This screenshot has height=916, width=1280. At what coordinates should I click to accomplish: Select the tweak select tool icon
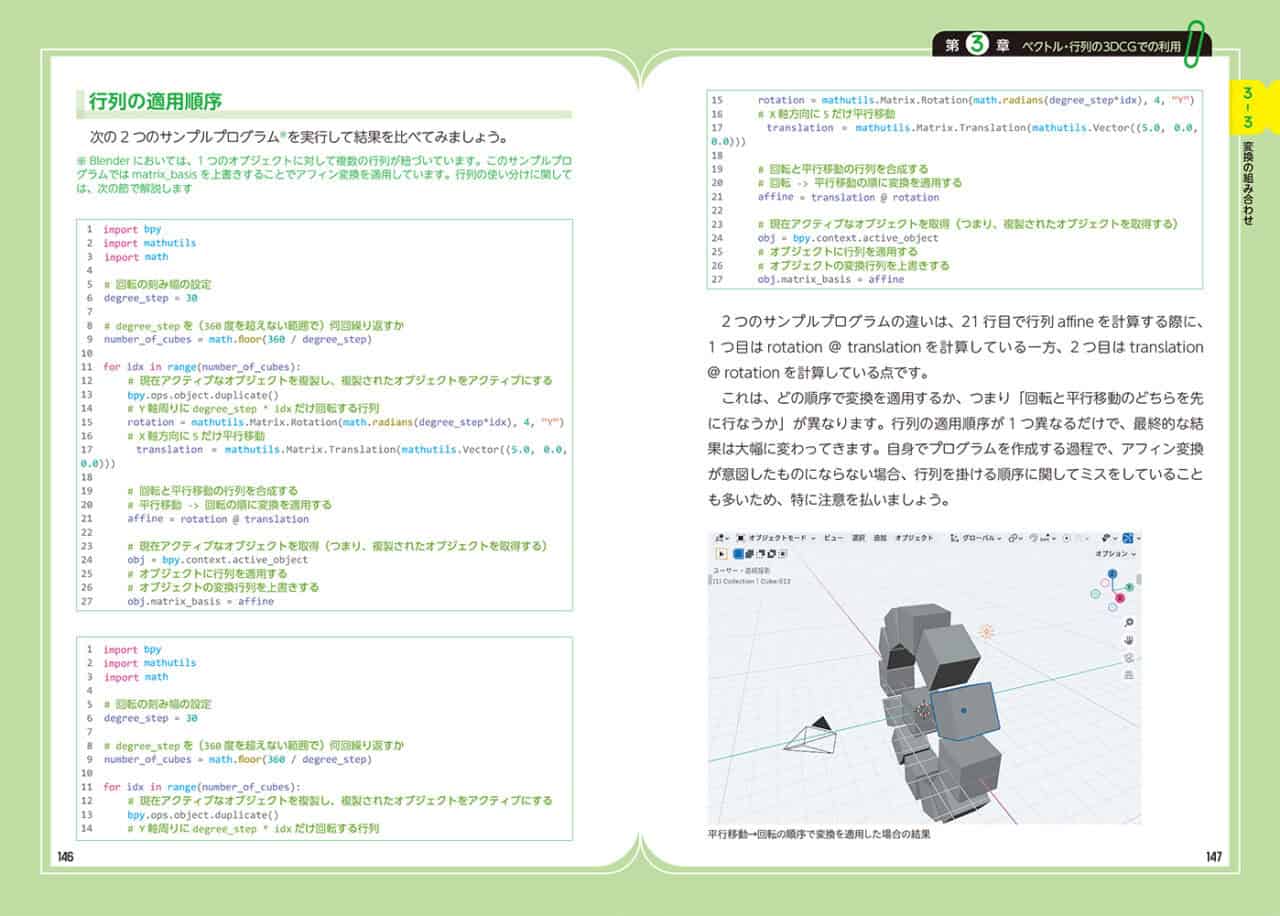(x=721, y=553)
